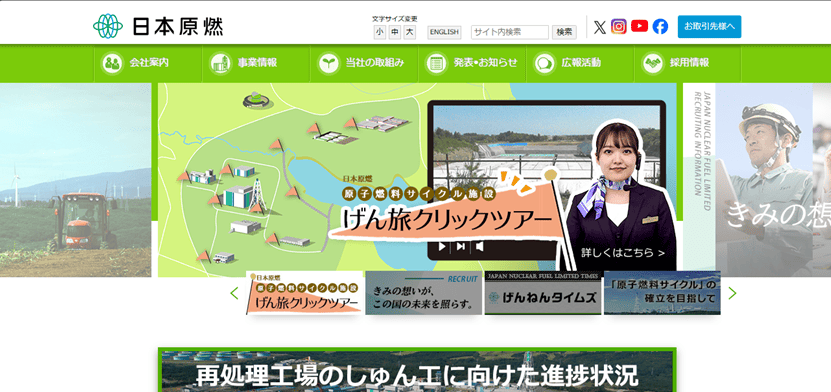
Task: Set text size to 中
Action: [394, 32]
